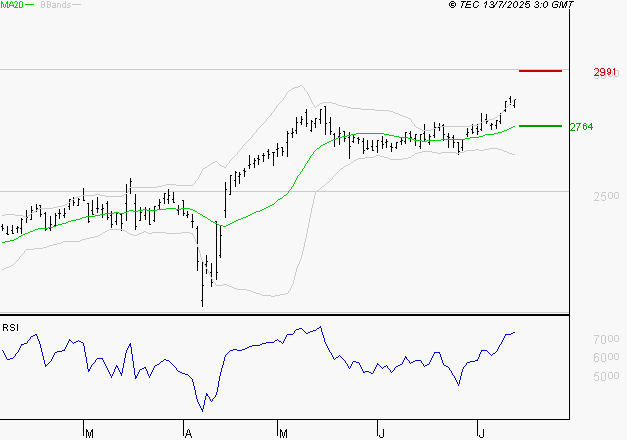Image resolution: width=627 pixels, height=440 pixels.
Task: Click the second M month marker on time axis
Action: (x=283, y=434)
